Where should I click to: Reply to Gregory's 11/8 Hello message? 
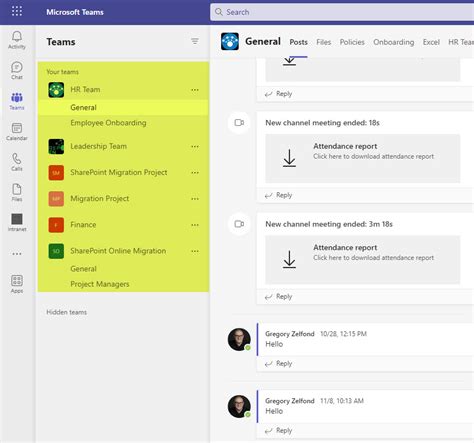point(279,430)
